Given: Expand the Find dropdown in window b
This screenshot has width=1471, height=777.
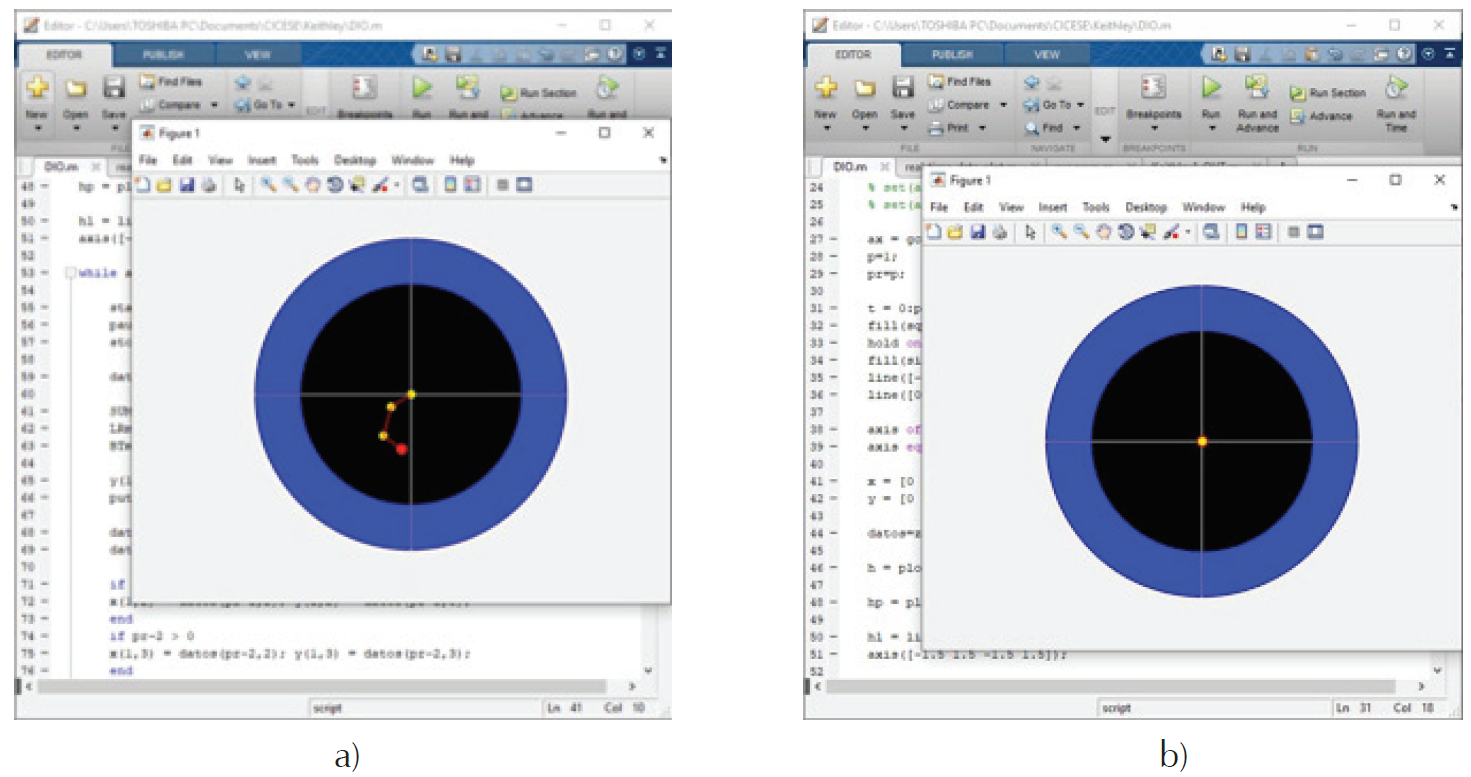Looking at the screenshot, I should pyautogui.click(x=1052, y=128).
